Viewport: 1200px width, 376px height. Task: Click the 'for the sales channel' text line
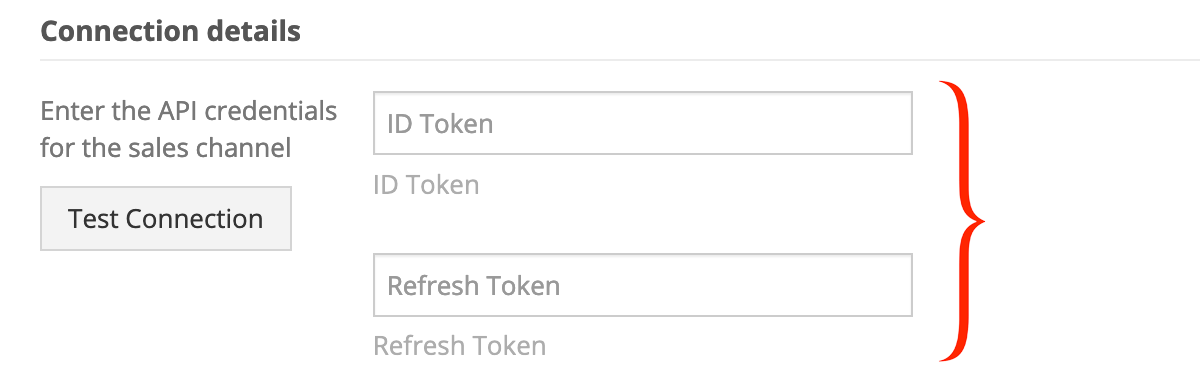click(x=166, y=148)
